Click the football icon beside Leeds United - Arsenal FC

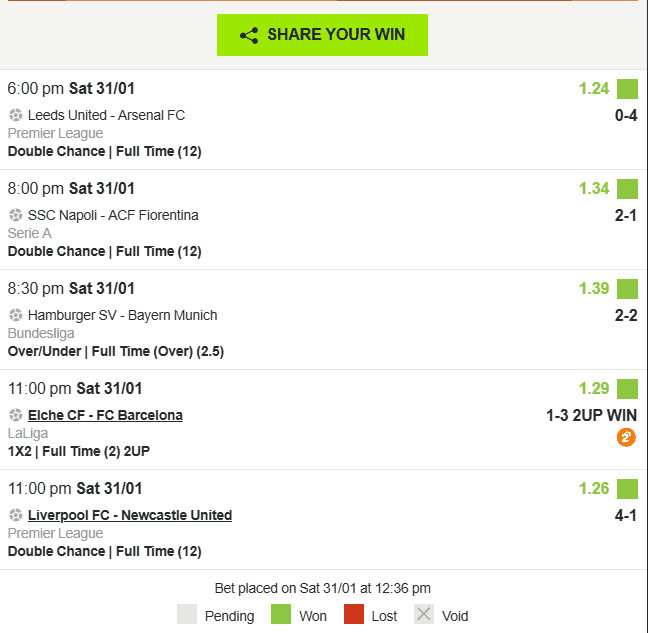(16, 115)
